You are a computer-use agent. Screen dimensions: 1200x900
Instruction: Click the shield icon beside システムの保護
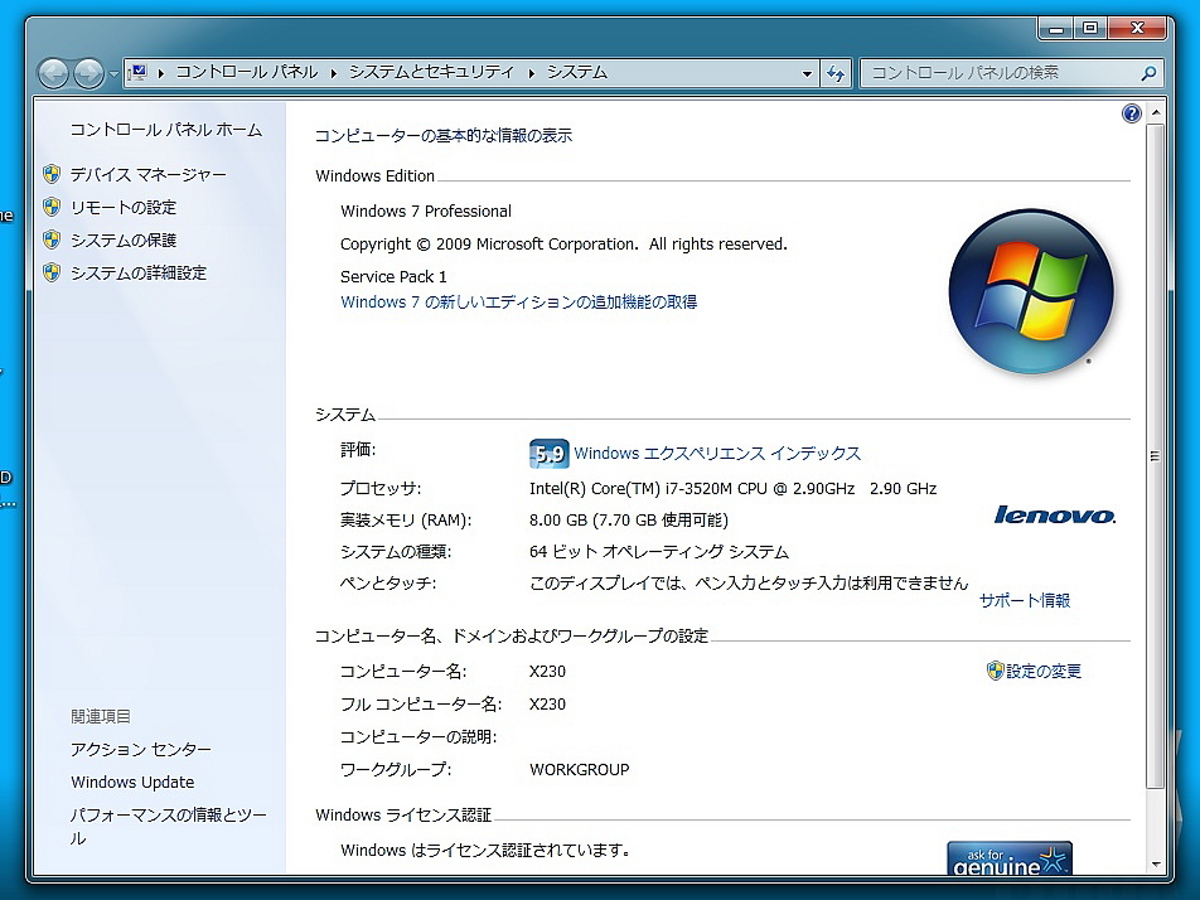tap(52, 240)
